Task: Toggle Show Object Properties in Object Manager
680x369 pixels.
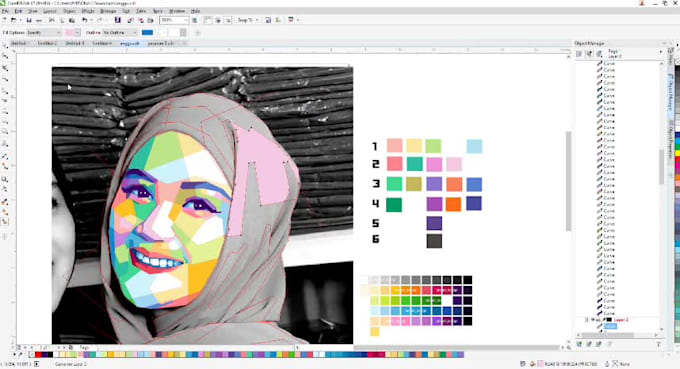Action: point(579,54)
